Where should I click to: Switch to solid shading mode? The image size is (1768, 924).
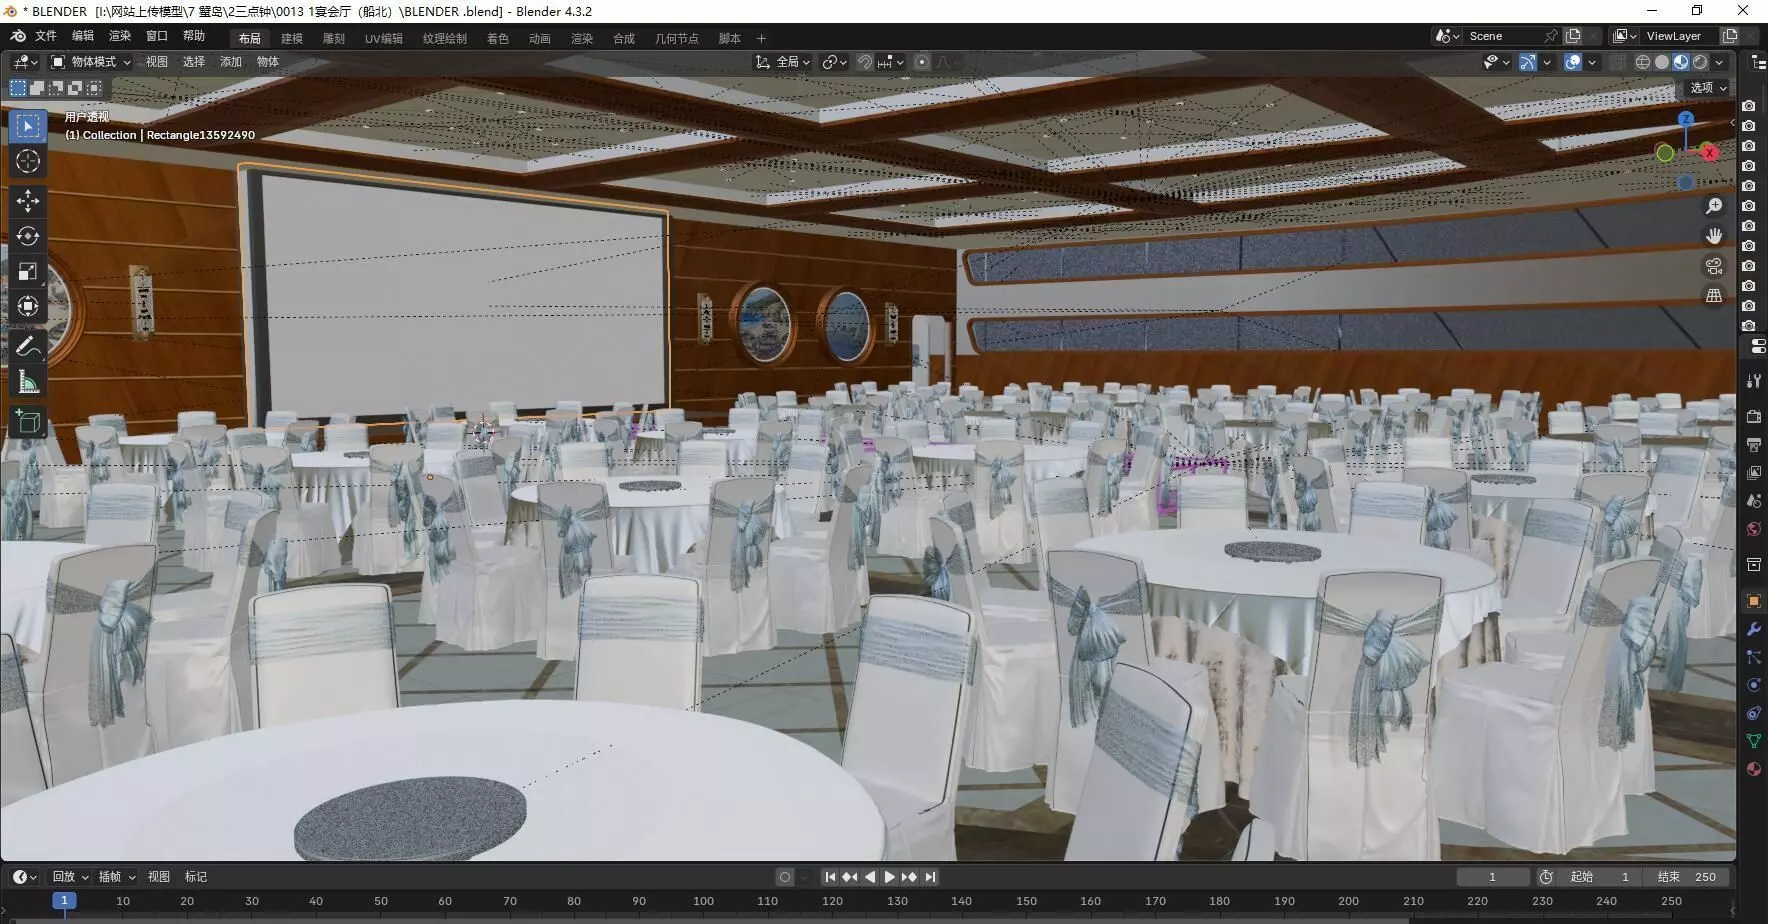(x=1661, y=62)
